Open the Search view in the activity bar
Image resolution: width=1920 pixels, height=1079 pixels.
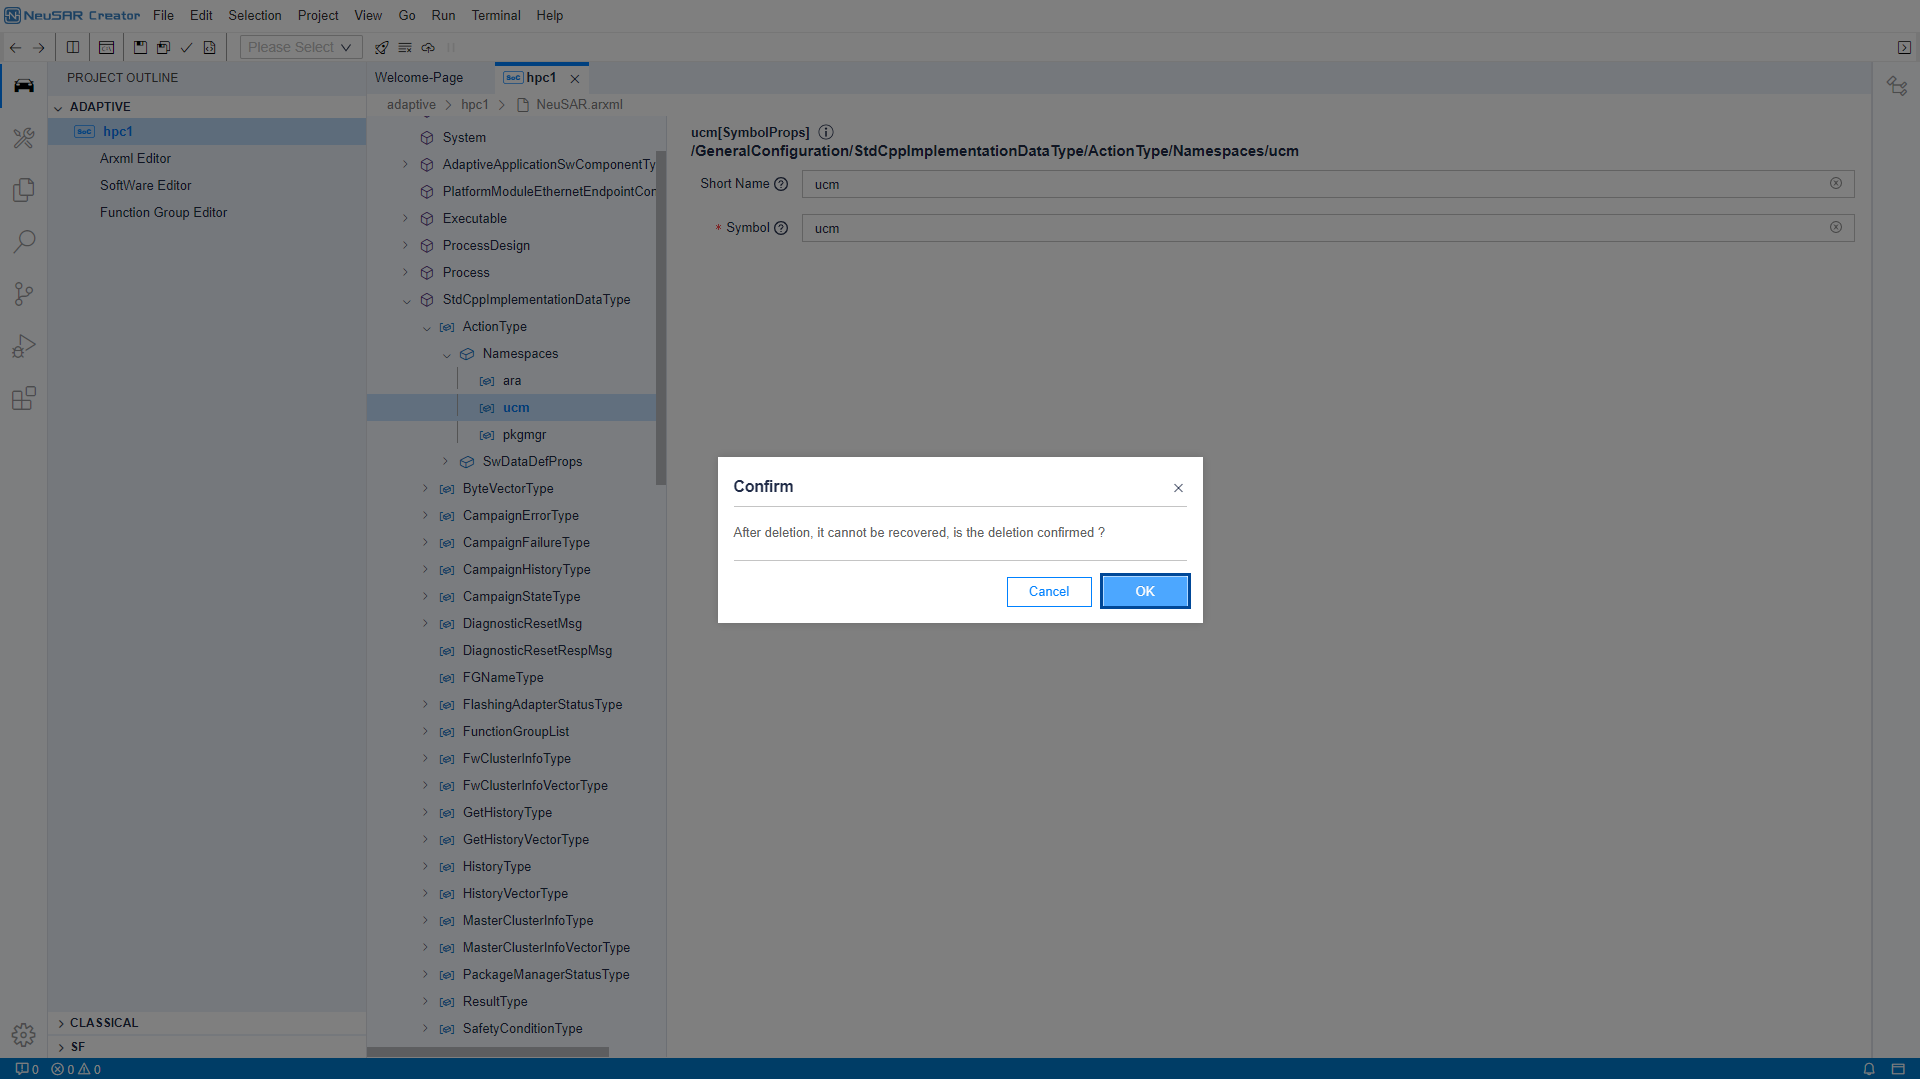[x=24, y=242]
